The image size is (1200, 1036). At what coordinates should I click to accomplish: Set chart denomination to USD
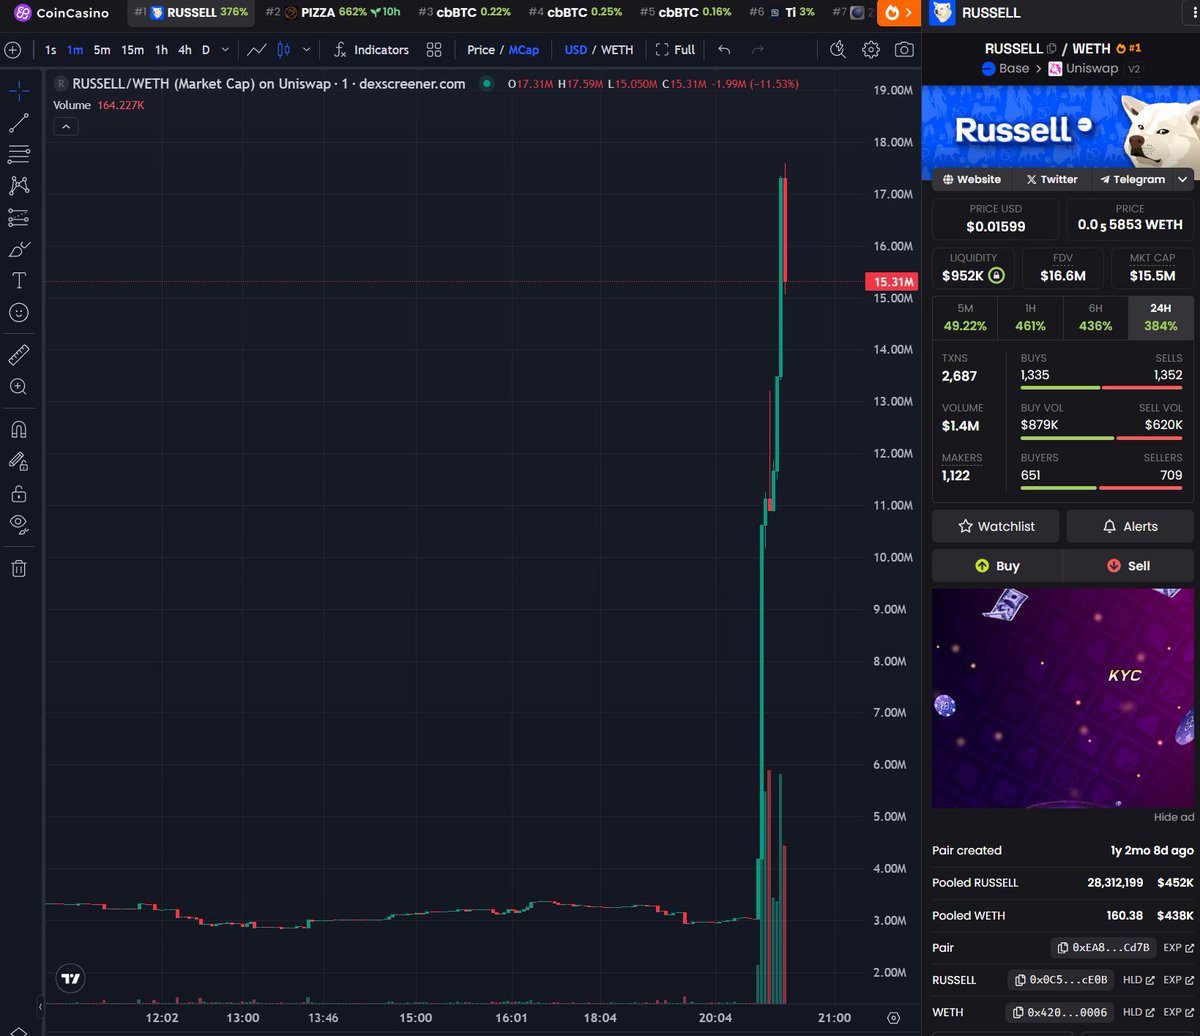coord(576,49)
